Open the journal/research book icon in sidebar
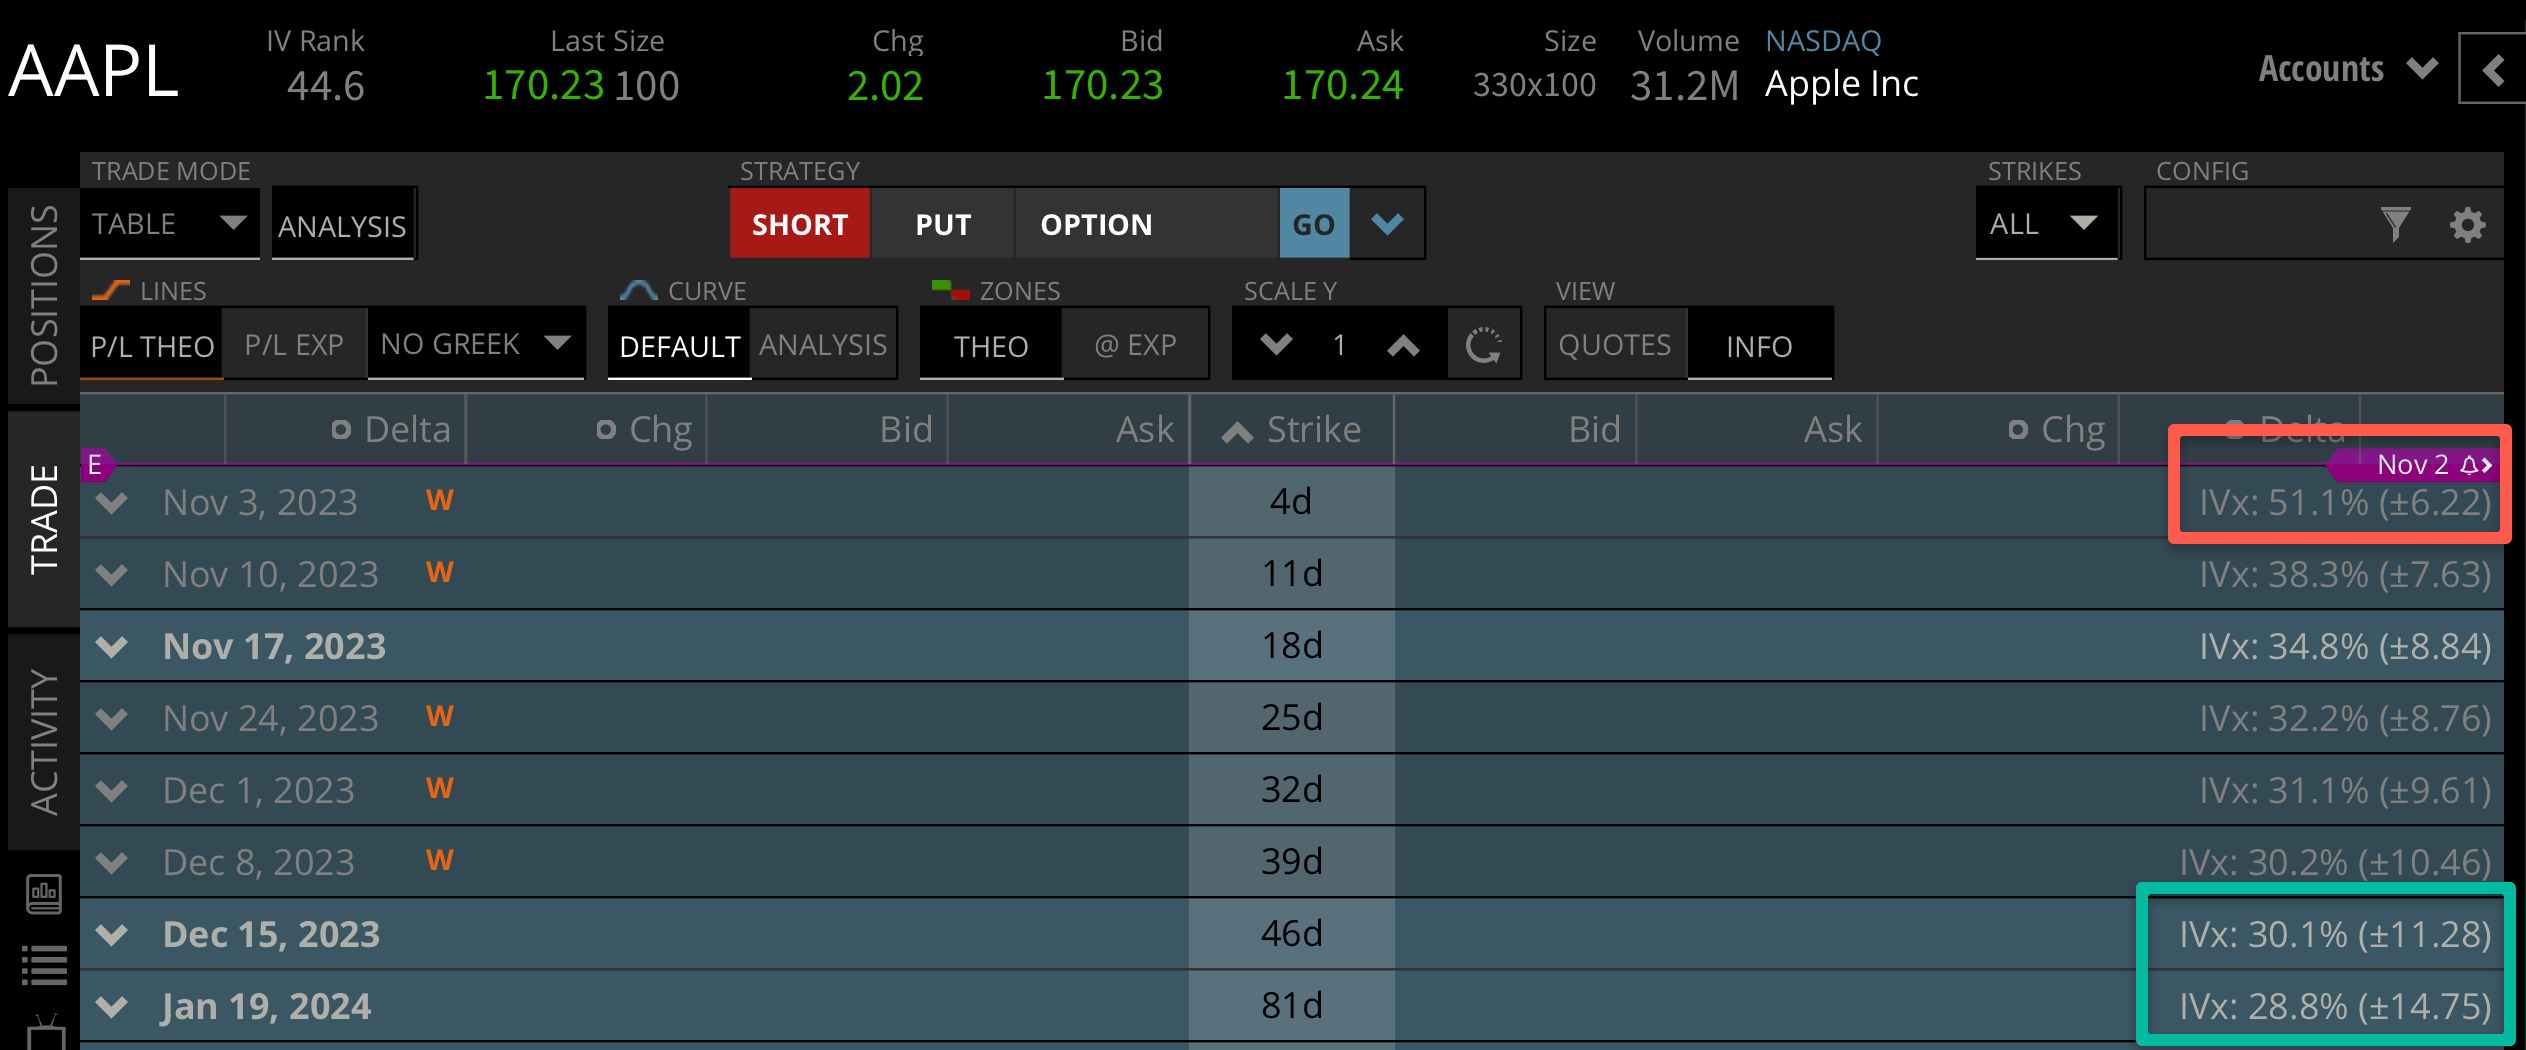Image resolution: width=2526 pixels, height=1050 pixels. click(x=44, y=895)
